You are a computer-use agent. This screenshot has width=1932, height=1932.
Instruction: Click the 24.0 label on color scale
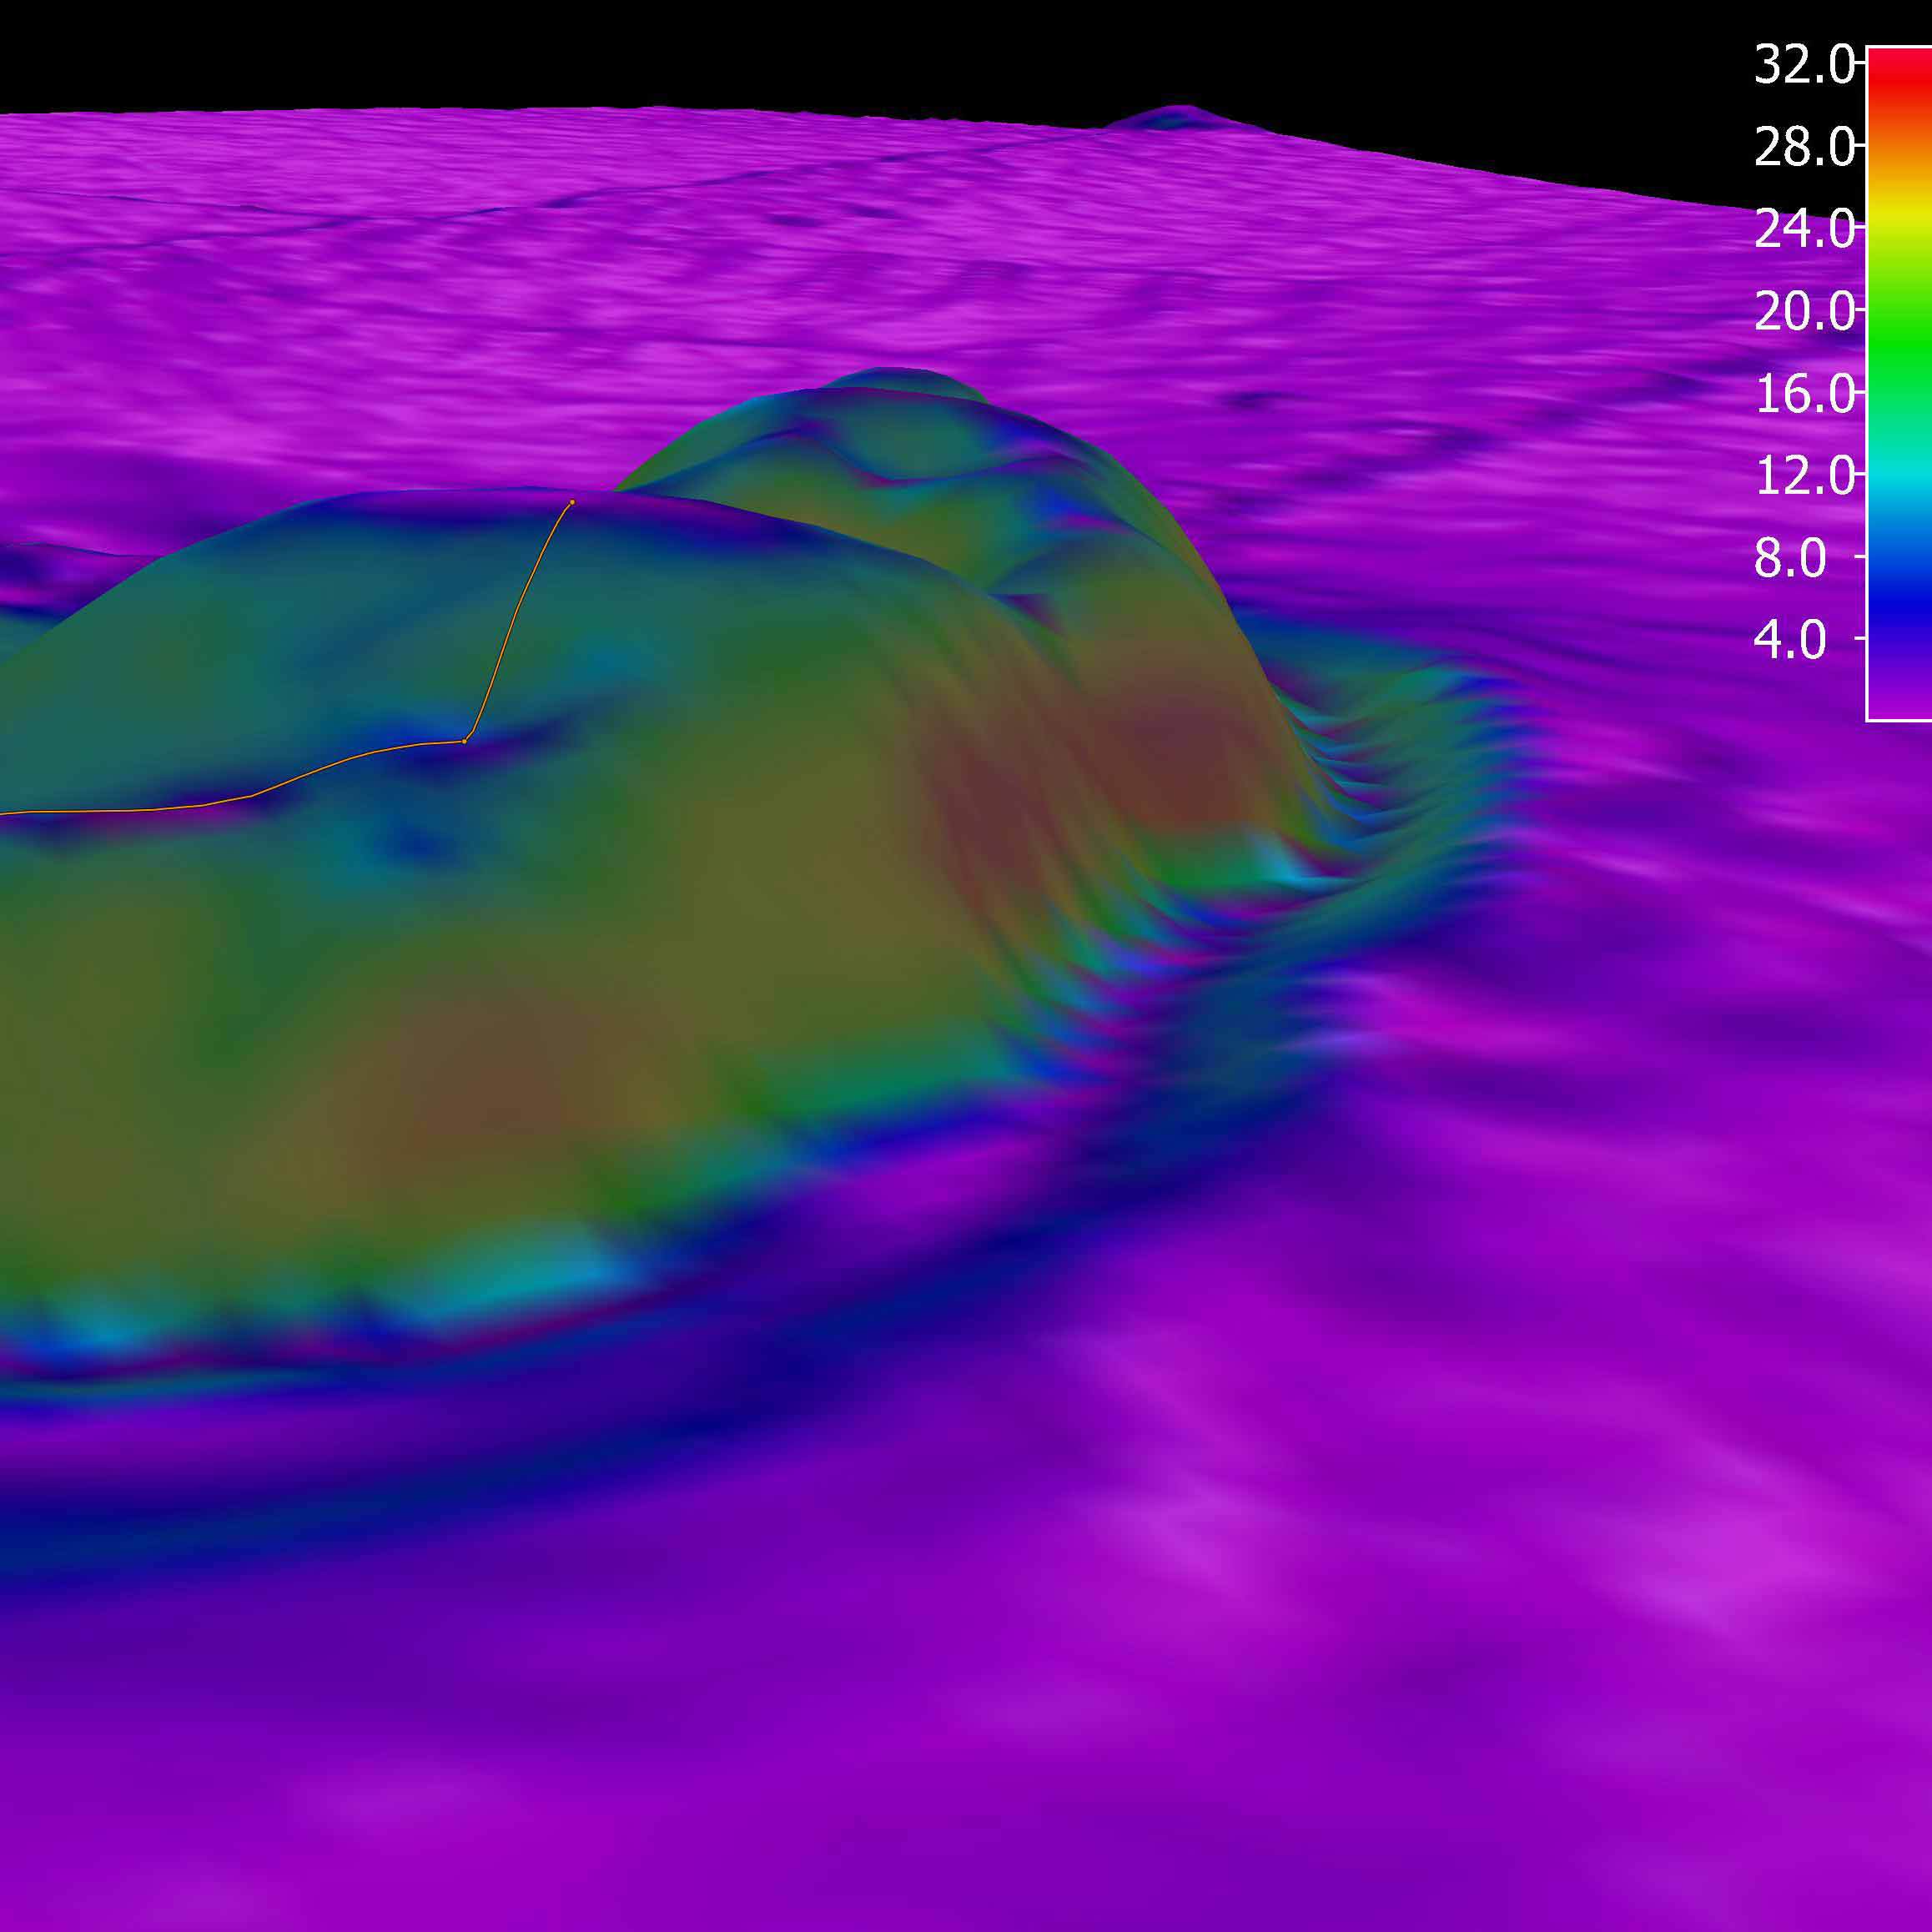pos(1804,230)
